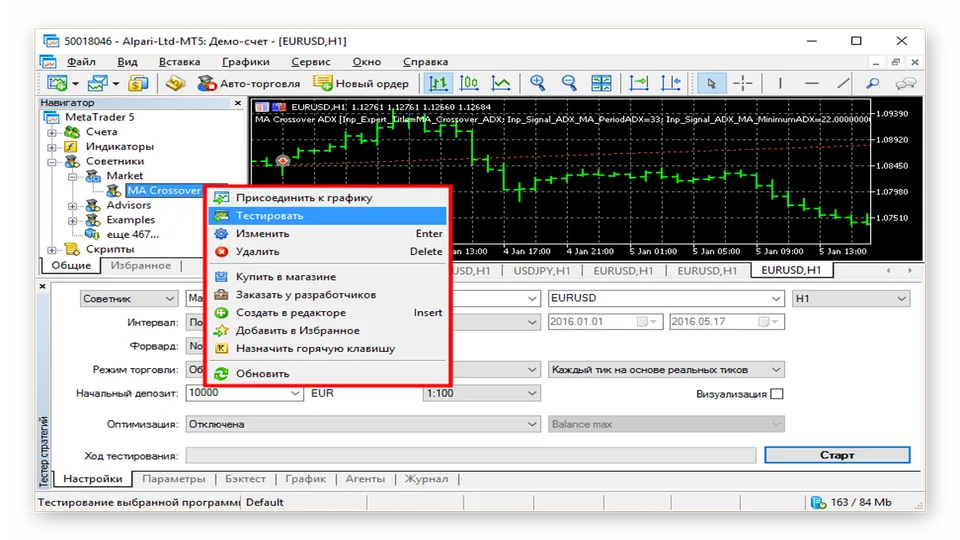The image size is (960, 540).
Task: Collapse the Market tree node
Action: click(72, 177)
